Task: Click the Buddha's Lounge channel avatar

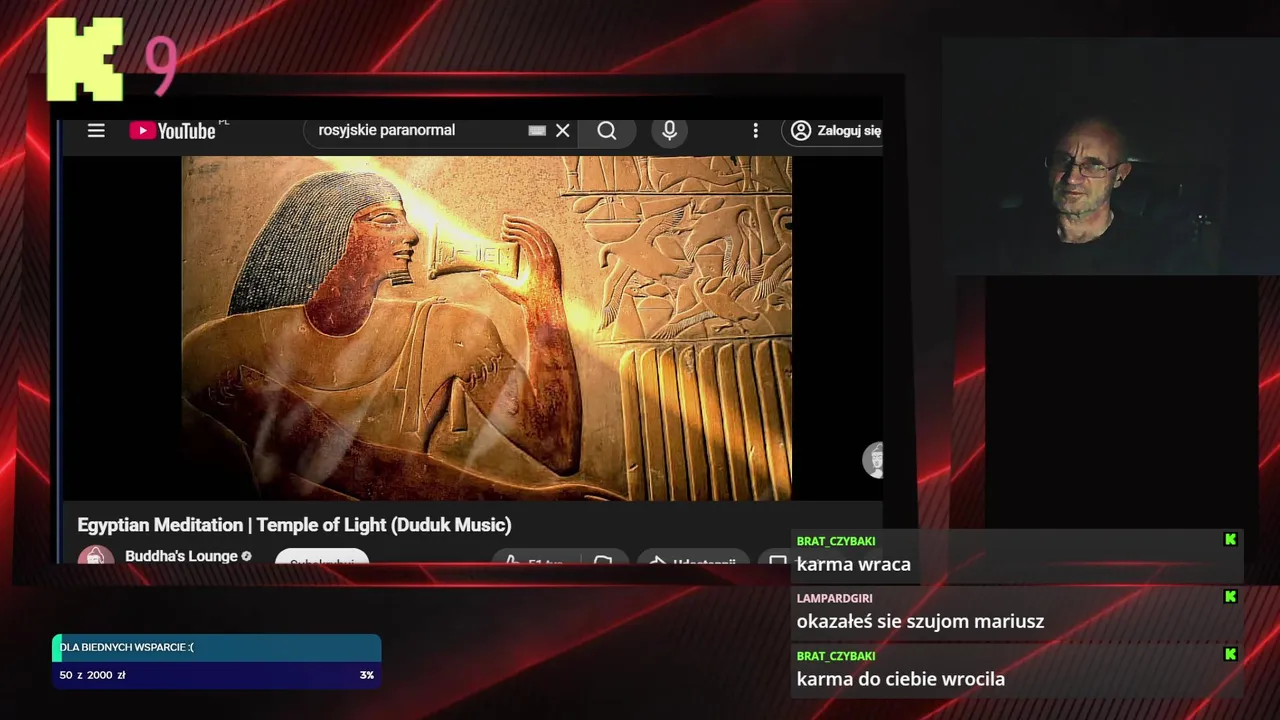Action: [x=96, y=556]
